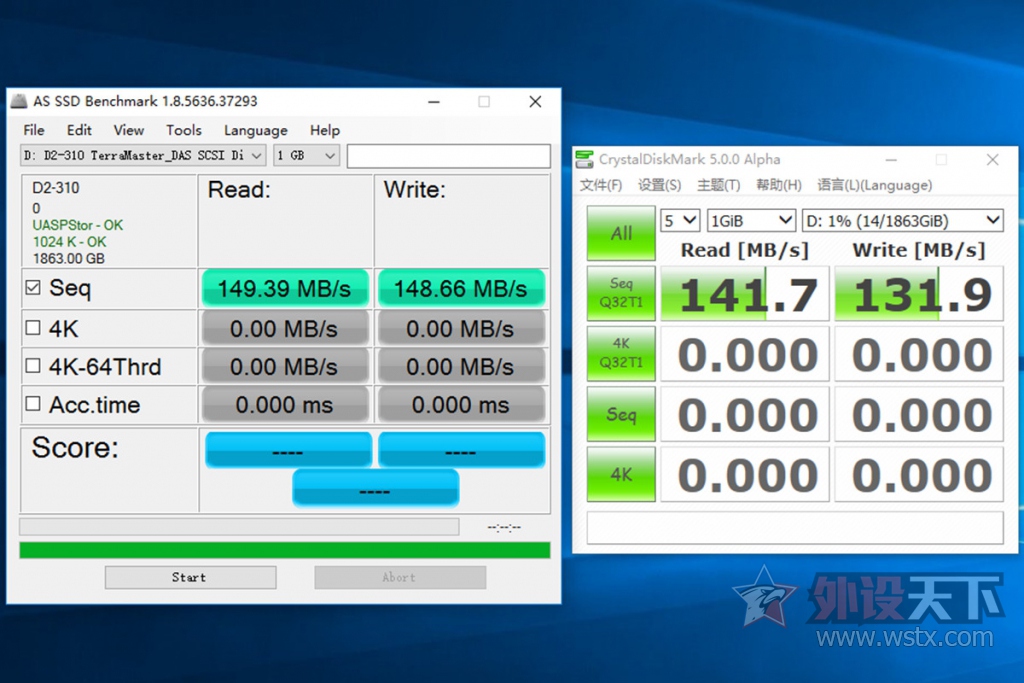The height and width of the screenshot is (683, 1024).
Task: Open the 文件(F) menu in CrystalDiskMark
Action: (x=601, y=185)
